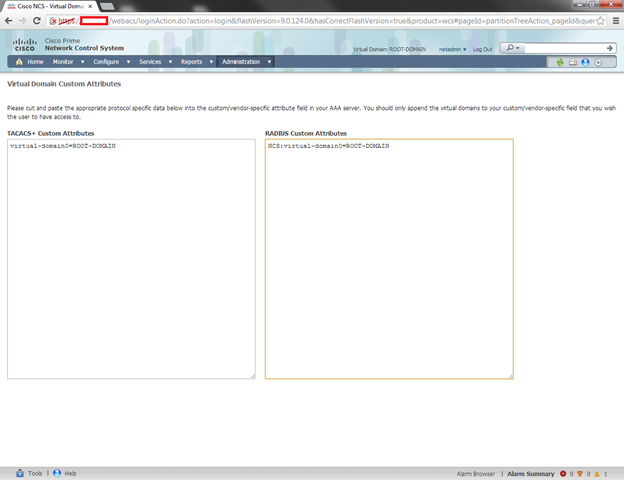Click the Cisco logo
Image resolution: width=624 pixels, height=480 pixels.
[x=25, y=45]
